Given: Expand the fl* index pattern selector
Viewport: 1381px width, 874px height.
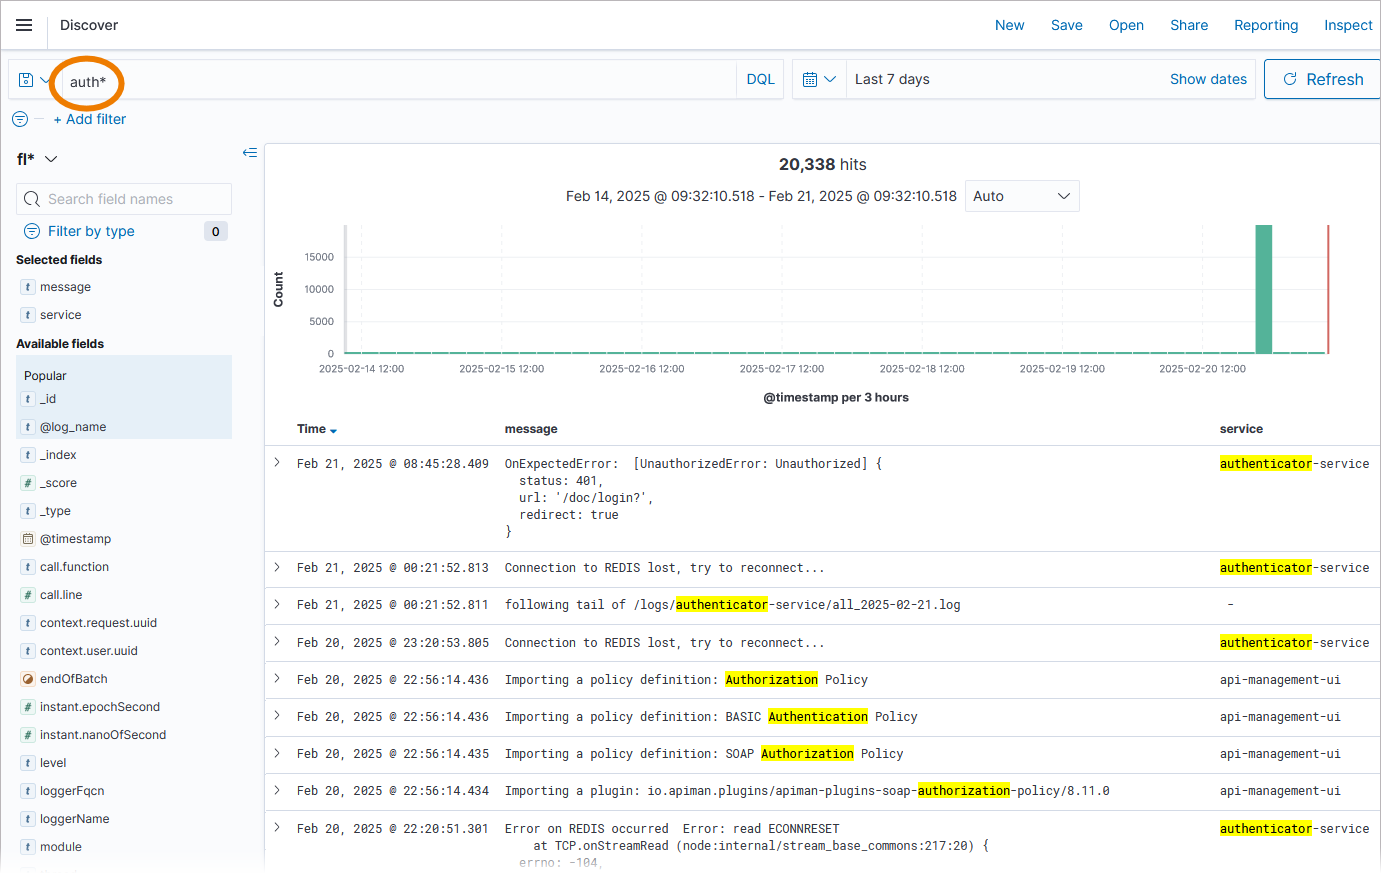Looking at the screenshot, I should coord(37,159).
